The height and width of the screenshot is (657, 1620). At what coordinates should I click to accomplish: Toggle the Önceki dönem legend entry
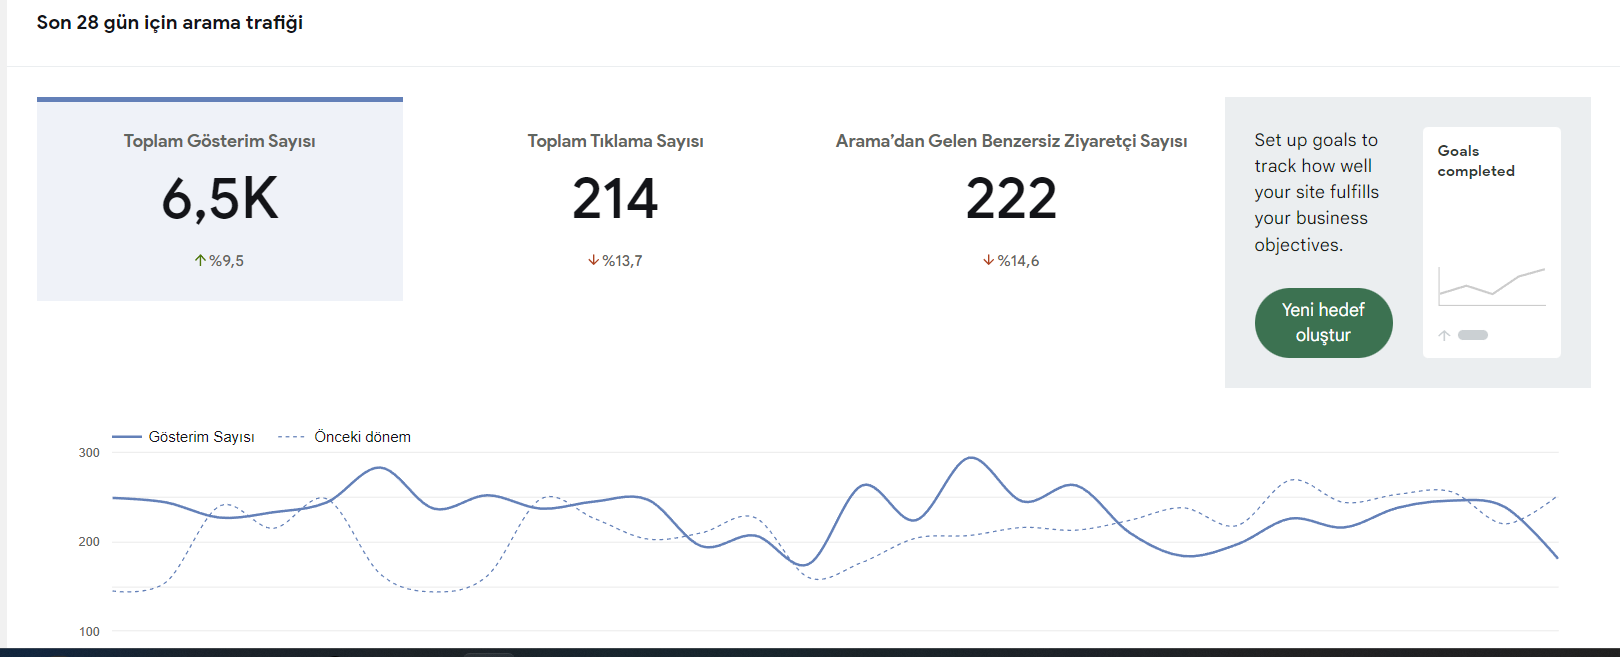pos(345,437)
